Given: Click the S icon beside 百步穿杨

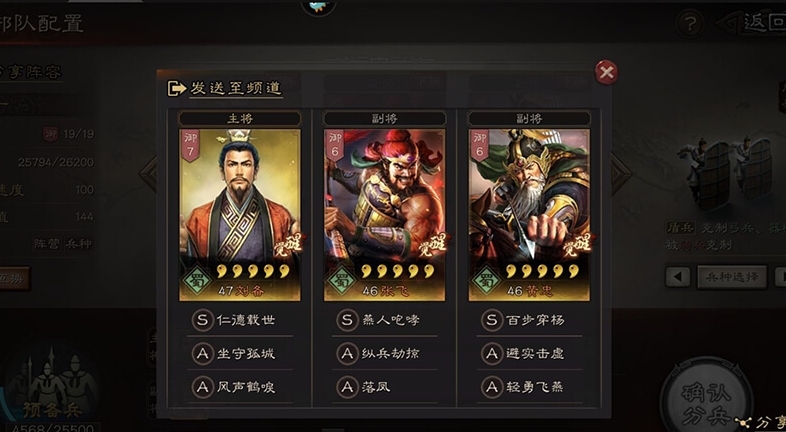Looking at the screenshot, I should [x=492, y=320].
